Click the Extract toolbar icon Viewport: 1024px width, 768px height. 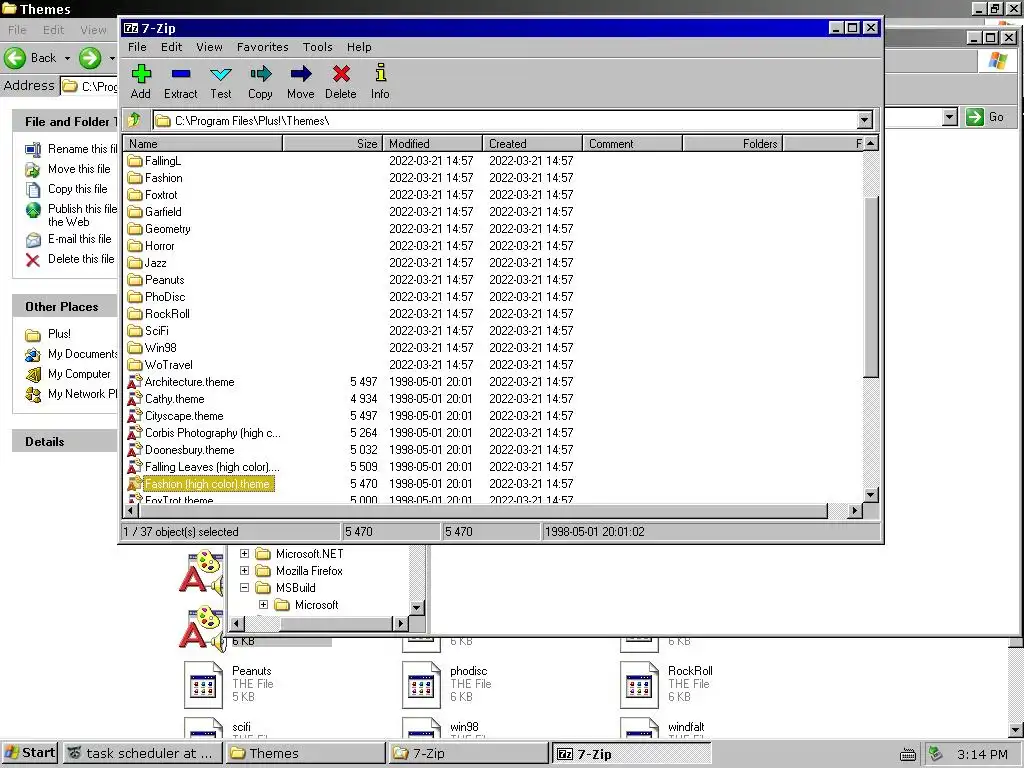coord(181,74)
